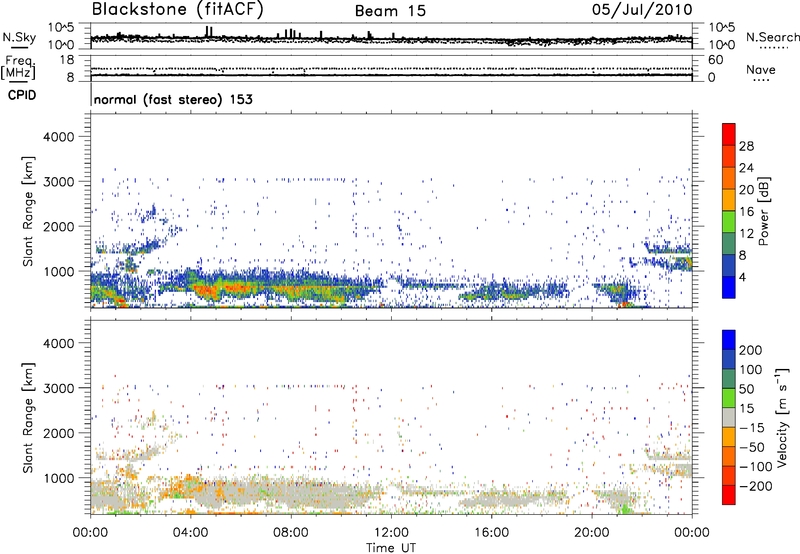
Task: Click the "1000" tick on the velocity panel
Action: (x=59, y=478)
